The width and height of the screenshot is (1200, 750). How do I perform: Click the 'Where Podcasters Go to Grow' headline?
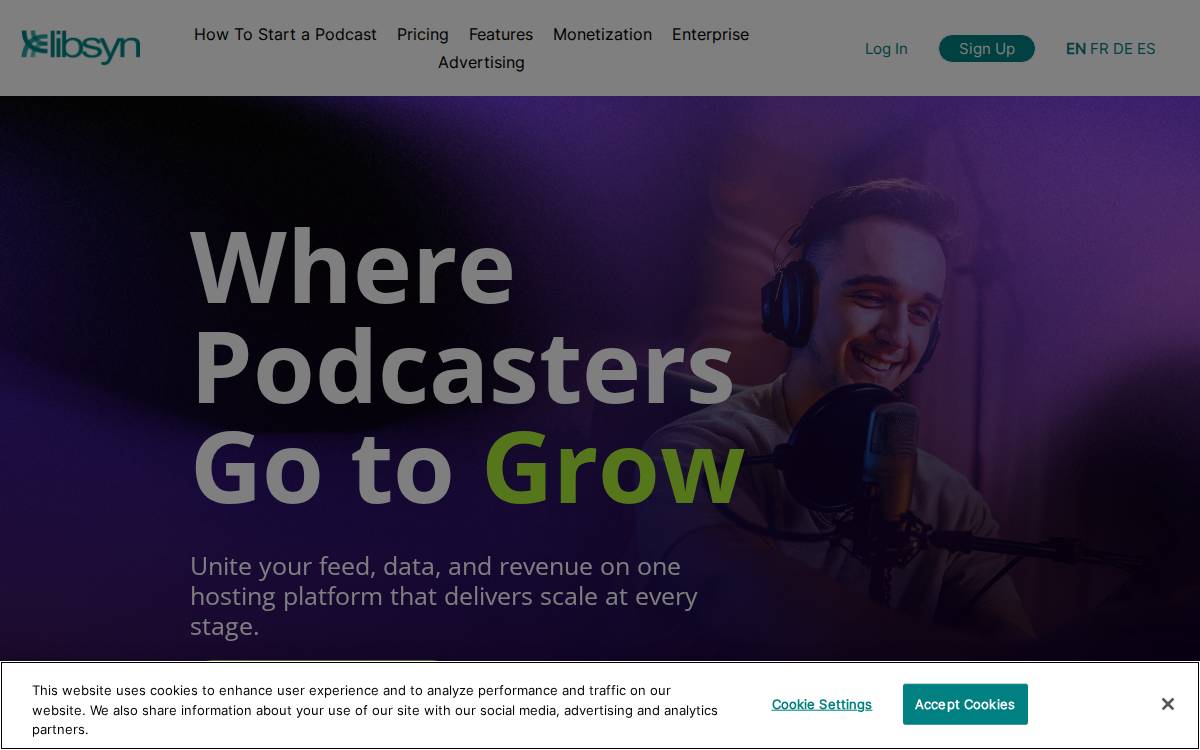(x=468, y=366)
